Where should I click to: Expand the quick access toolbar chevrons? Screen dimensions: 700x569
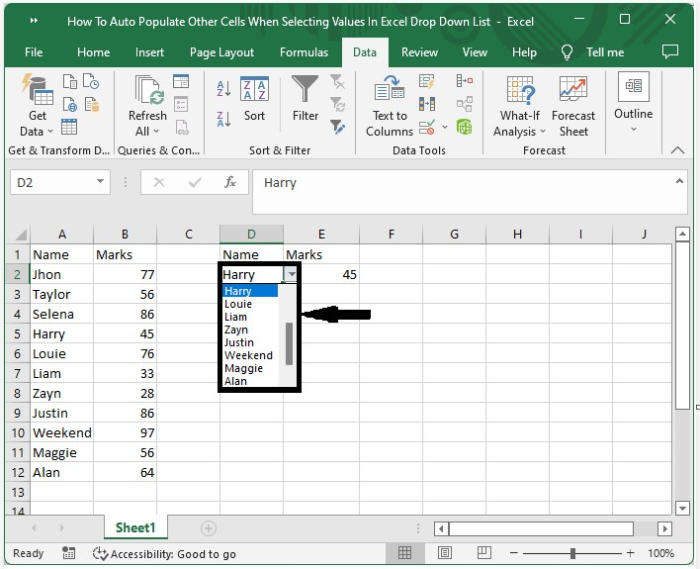click(x=34, y=21)
